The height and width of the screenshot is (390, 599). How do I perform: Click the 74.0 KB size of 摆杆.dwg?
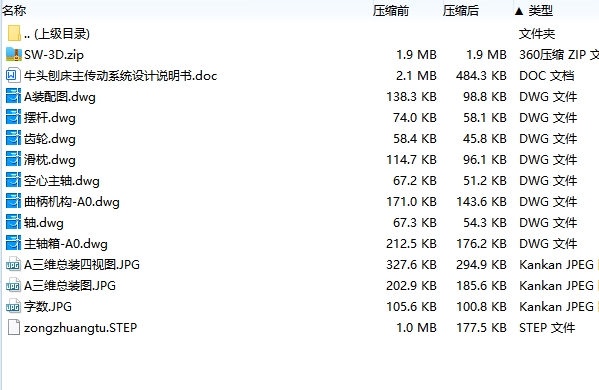(x=415, y=118)
